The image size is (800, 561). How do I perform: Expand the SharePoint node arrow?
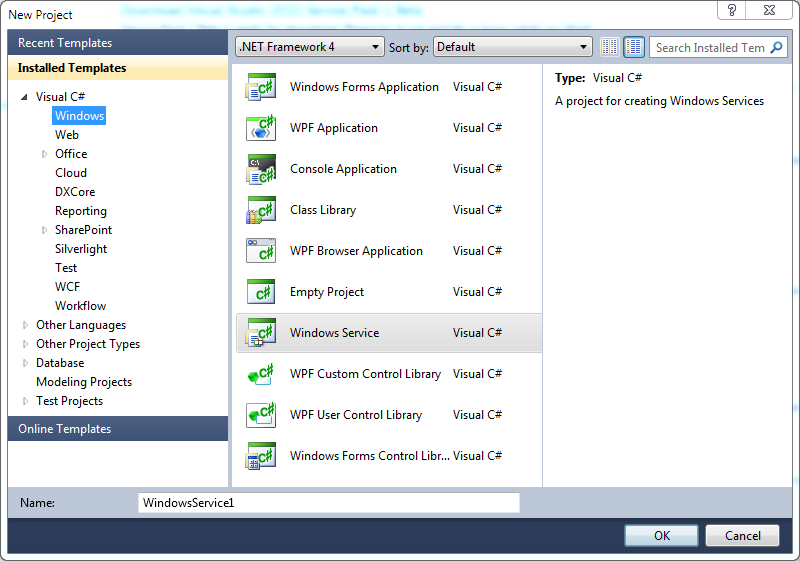pos(44,230)
